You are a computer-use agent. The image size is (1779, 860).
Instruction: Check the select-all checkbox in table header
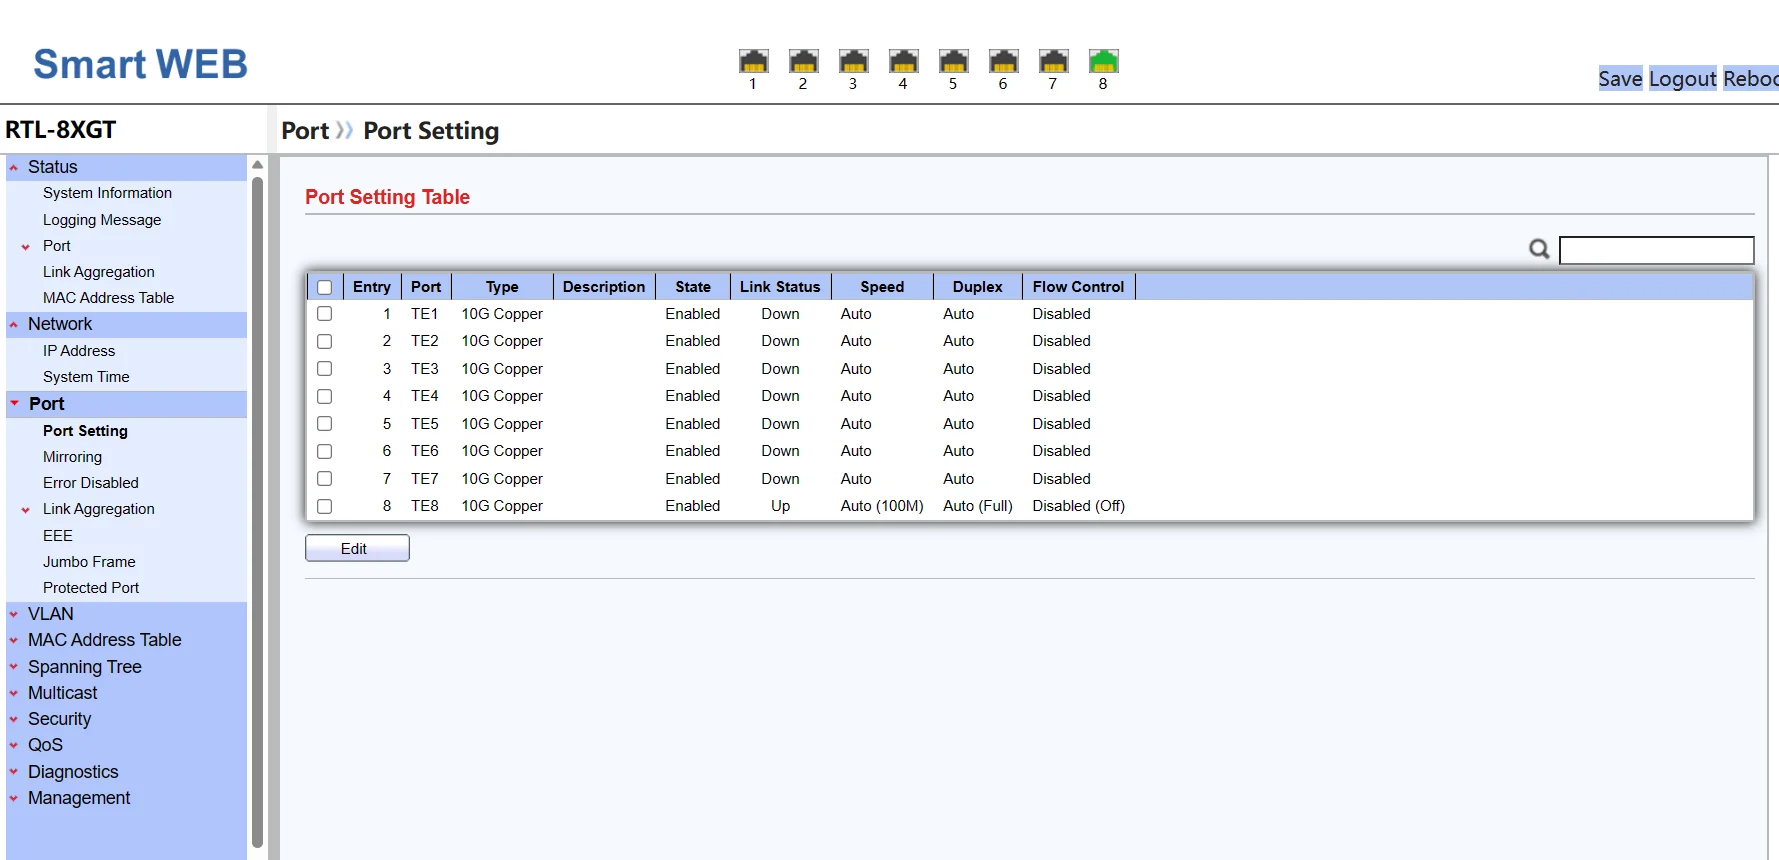coord(324,287)
